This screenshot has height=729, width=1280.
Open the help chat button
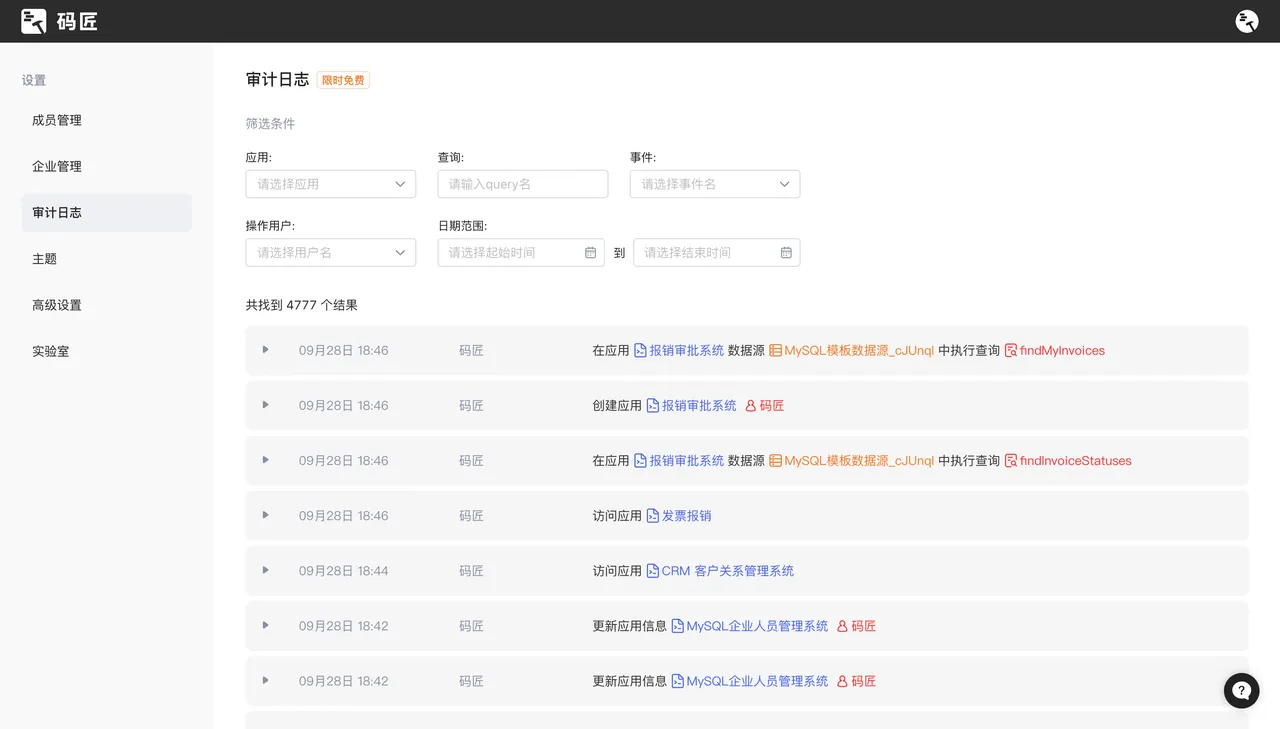tap(1241, 690)
